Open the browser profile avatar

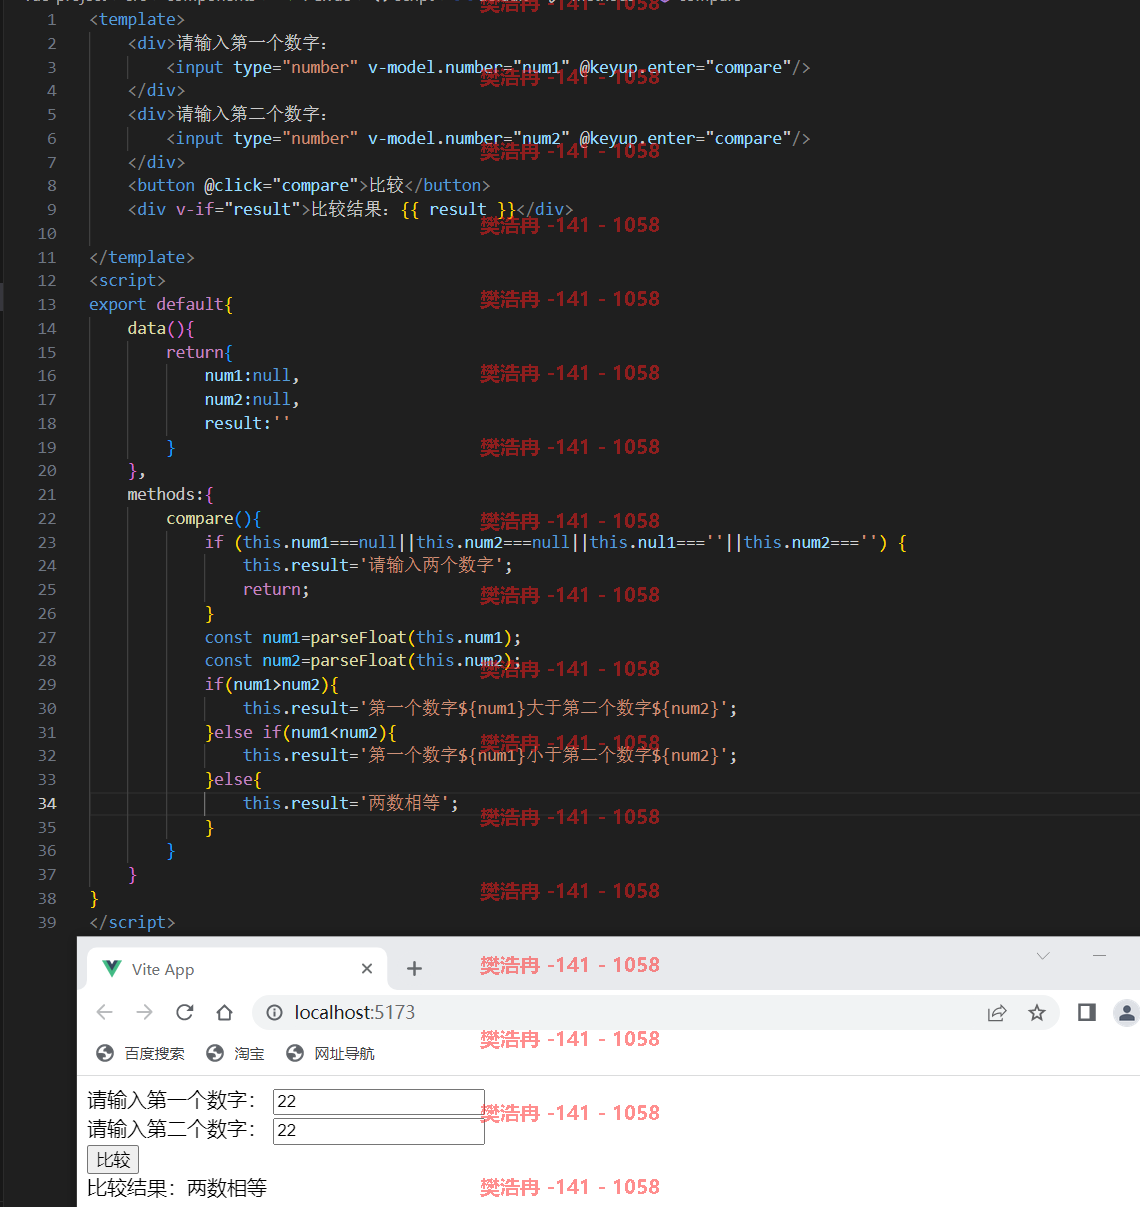tap(1127, 1013)
